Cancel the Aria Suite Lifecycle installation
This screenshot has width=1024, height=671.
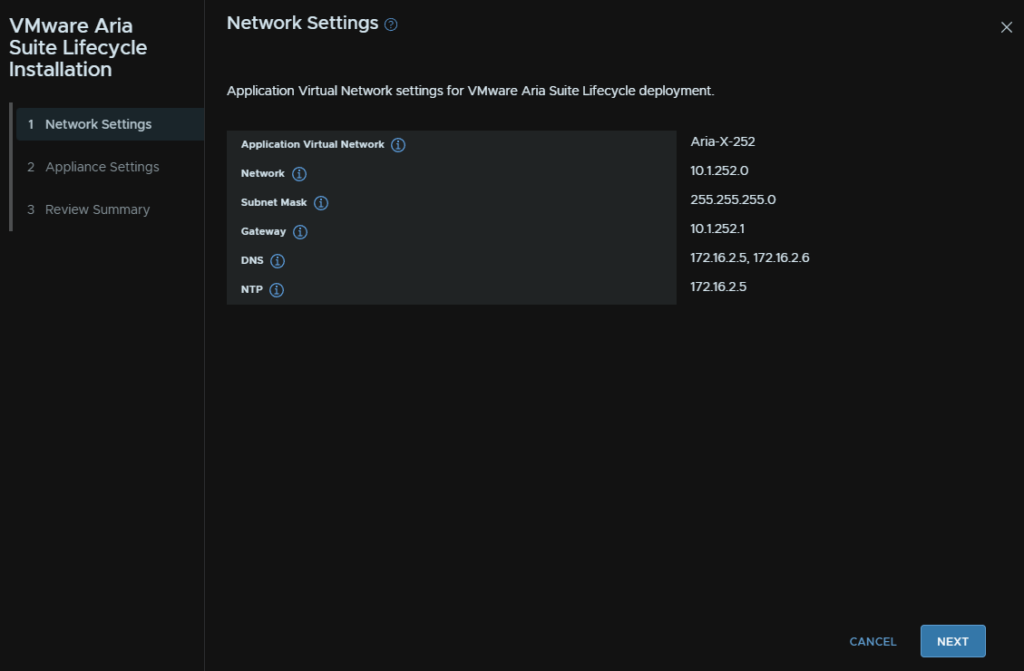[872, 642]
